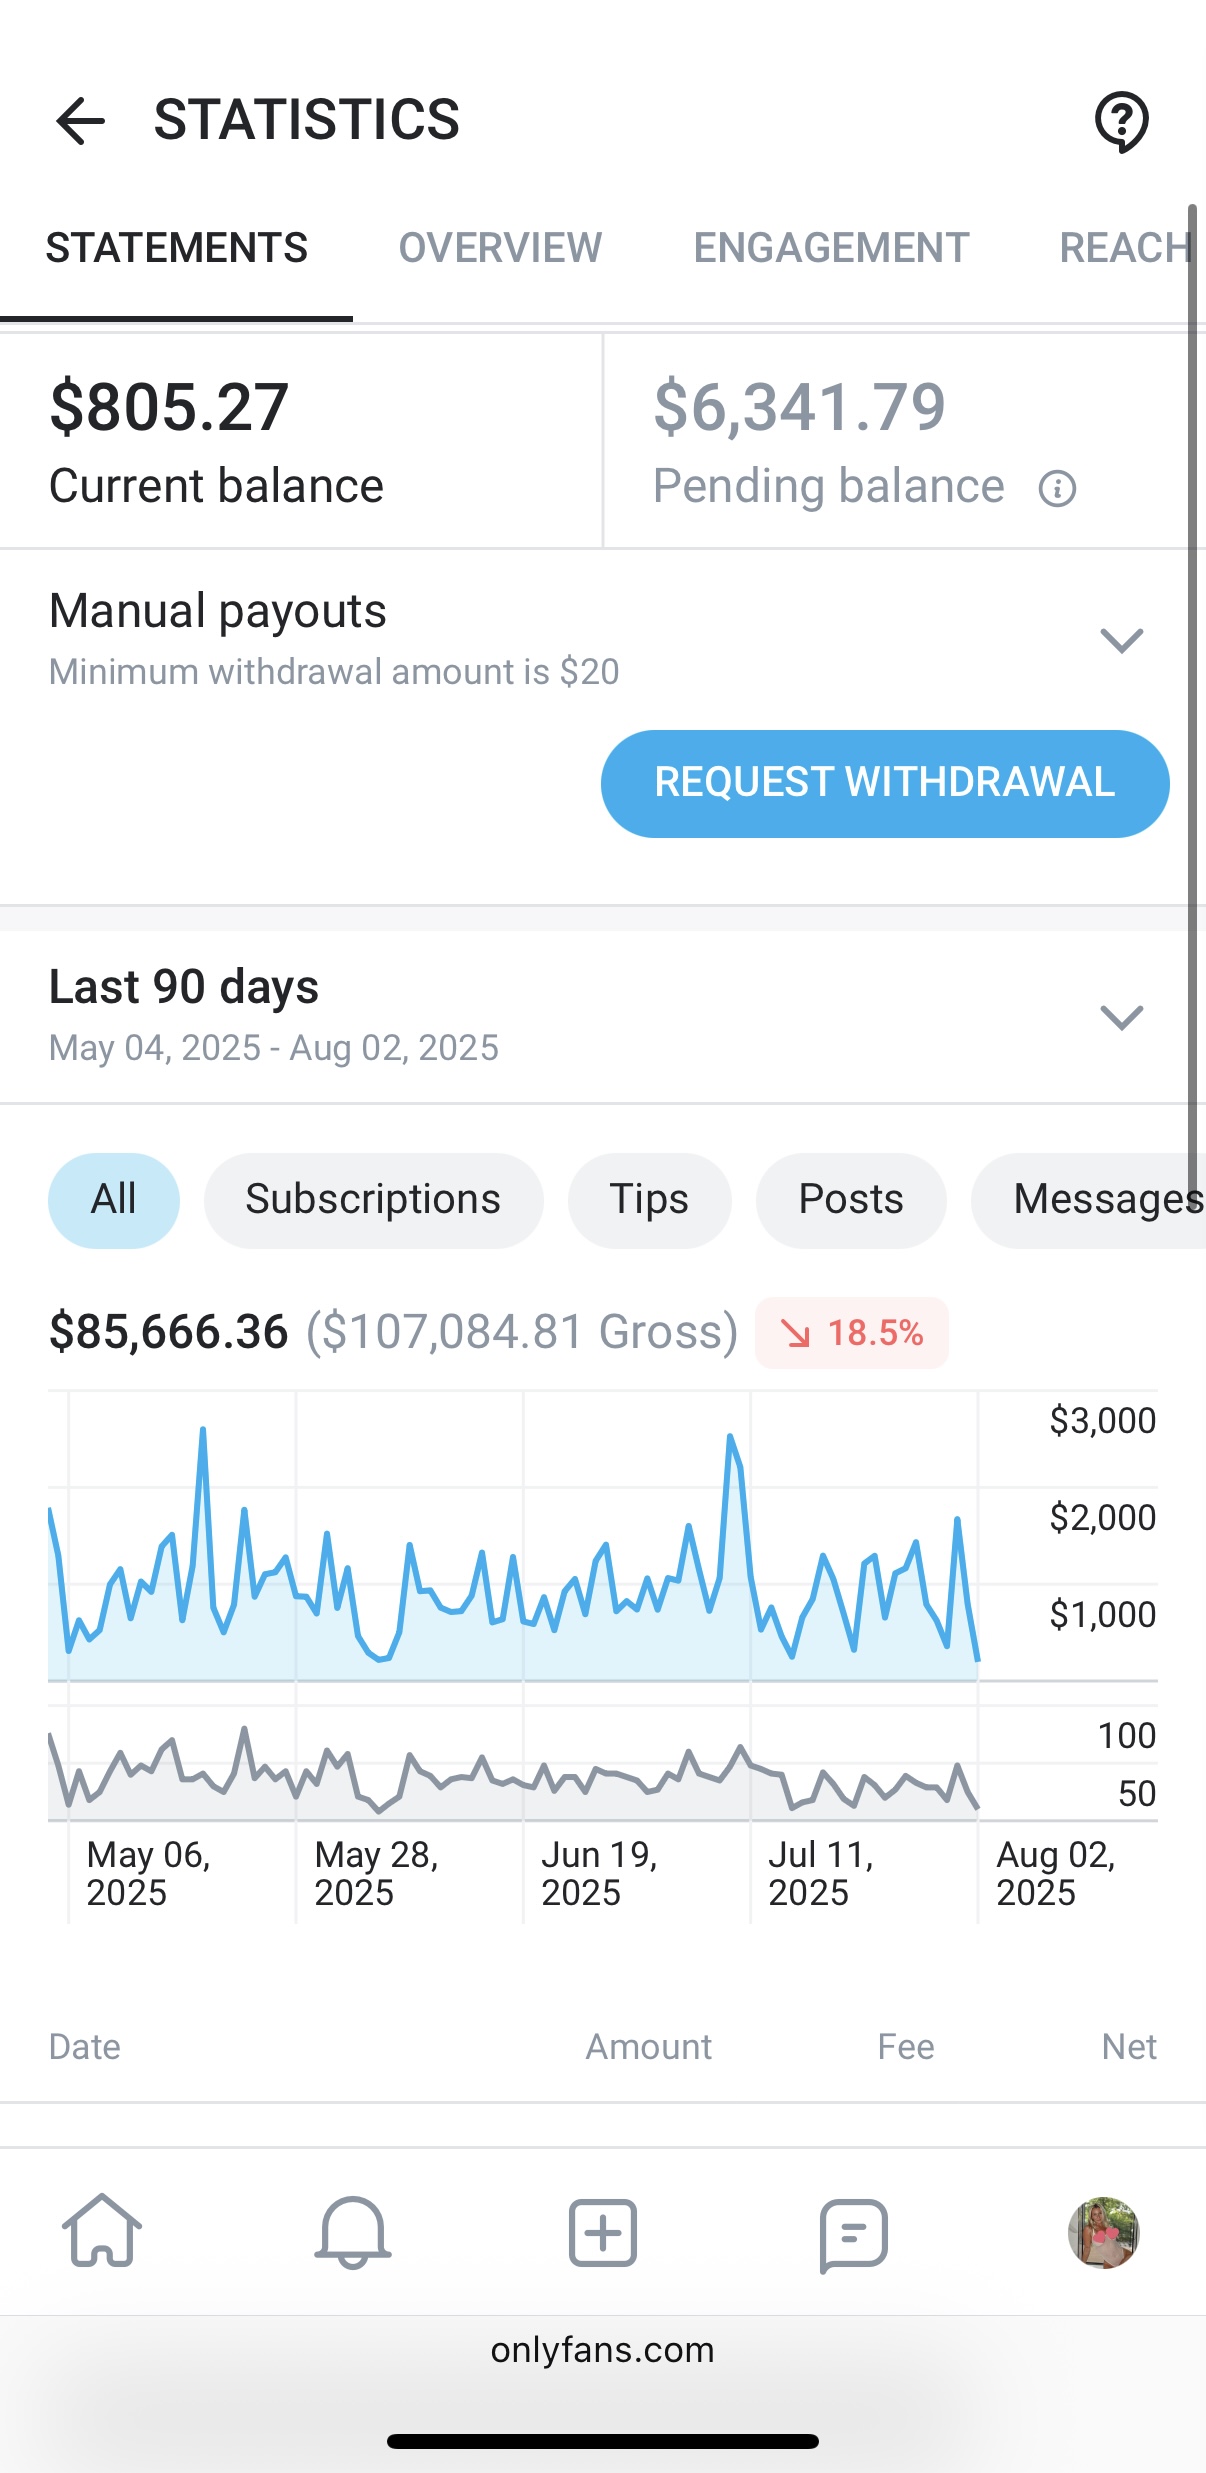This screenshot has width=1206, height=2473.
Task: Tap your profile avatar in bottom bar
Action: [1103, 2234]
